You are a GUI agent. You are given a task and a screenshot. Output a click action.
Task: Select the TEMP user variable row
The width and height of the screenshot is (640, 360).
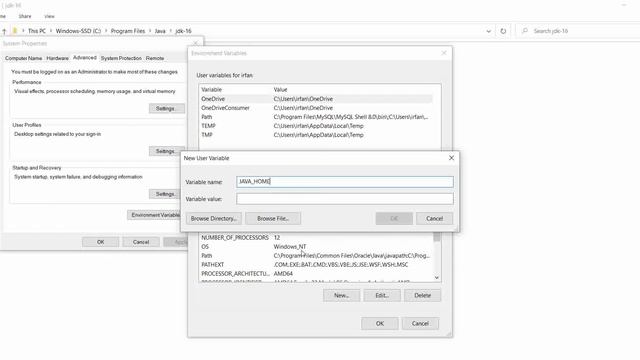[x=316, y=126]
